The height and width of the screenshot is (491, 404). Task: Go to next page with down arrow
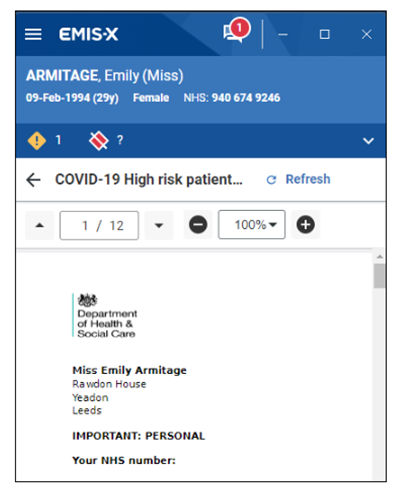point(159,225)
